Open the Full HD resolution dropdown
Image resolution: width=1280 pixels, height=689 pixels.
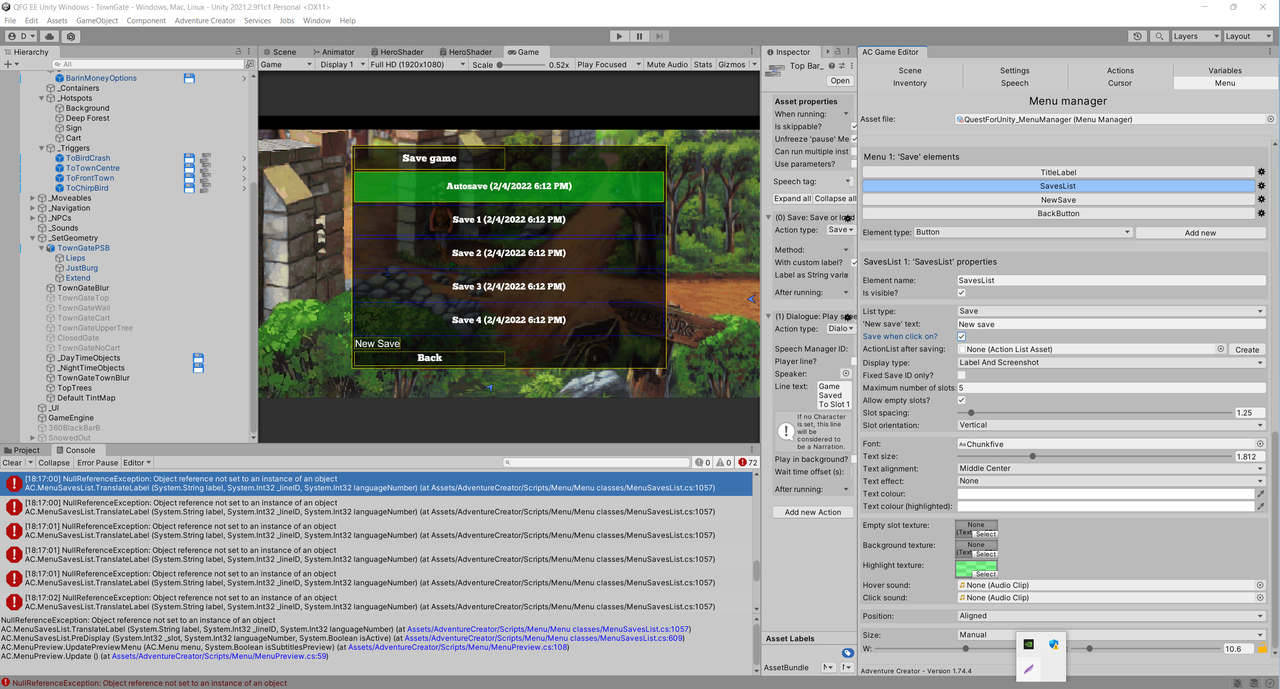coord(417,64)
